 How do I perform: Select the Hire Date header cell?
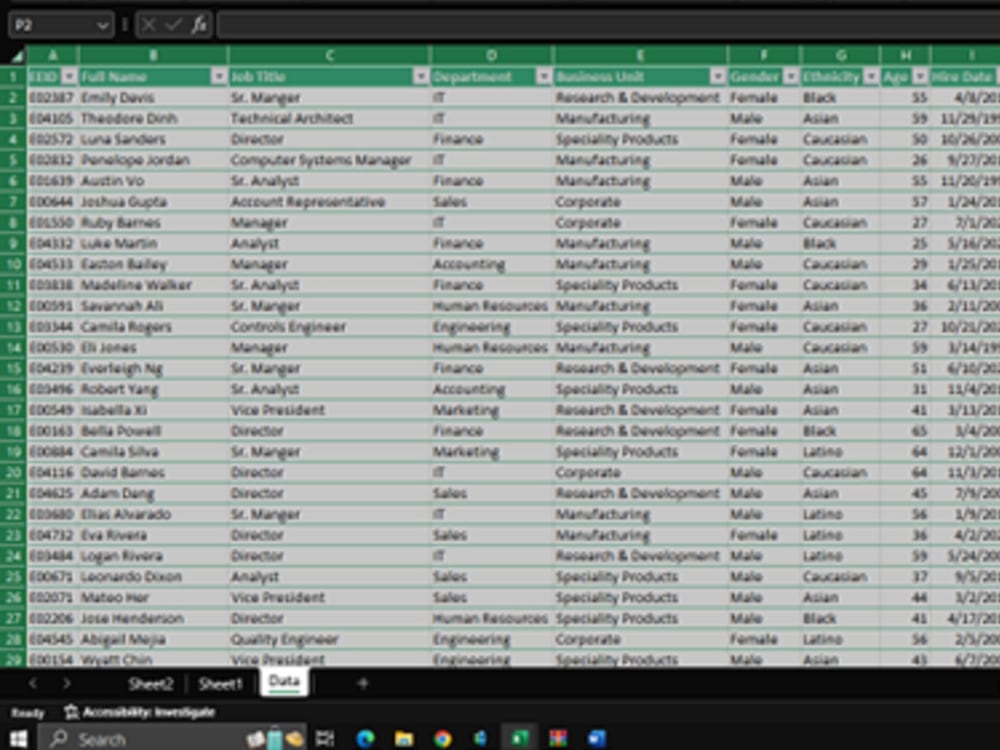click(x=965, y=77)
